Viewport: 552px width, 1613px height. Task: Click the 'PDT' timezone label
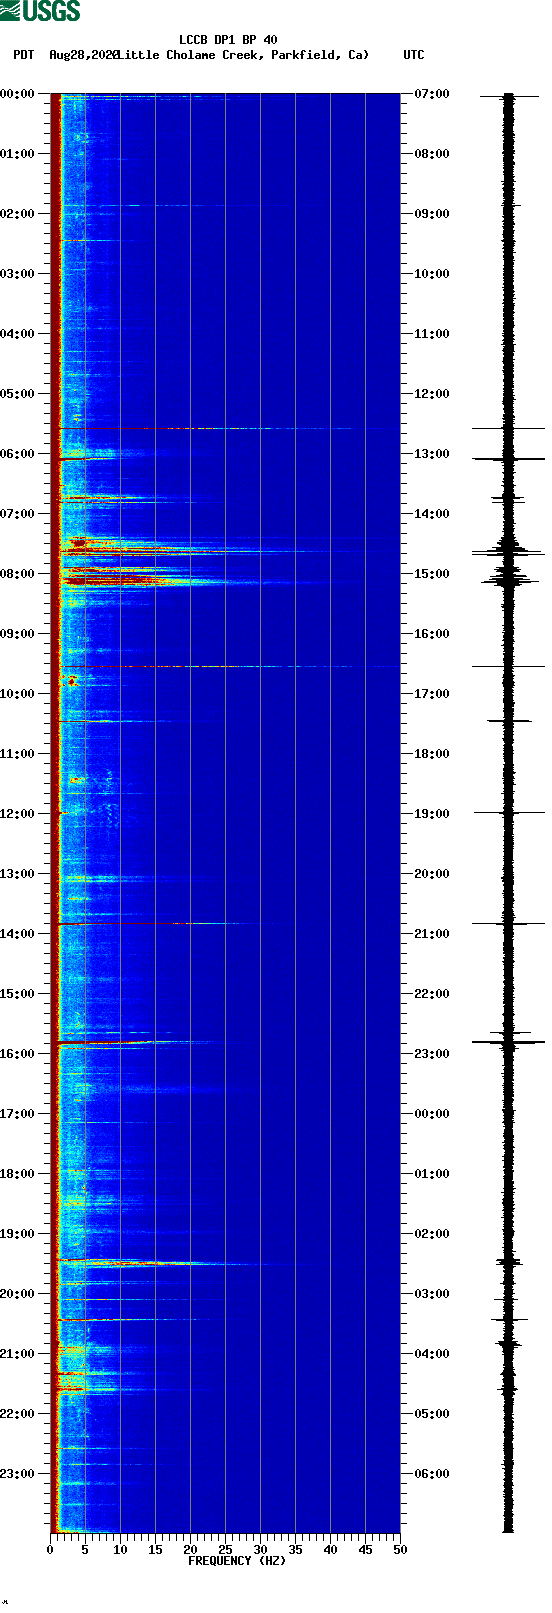tap(24, 54)
